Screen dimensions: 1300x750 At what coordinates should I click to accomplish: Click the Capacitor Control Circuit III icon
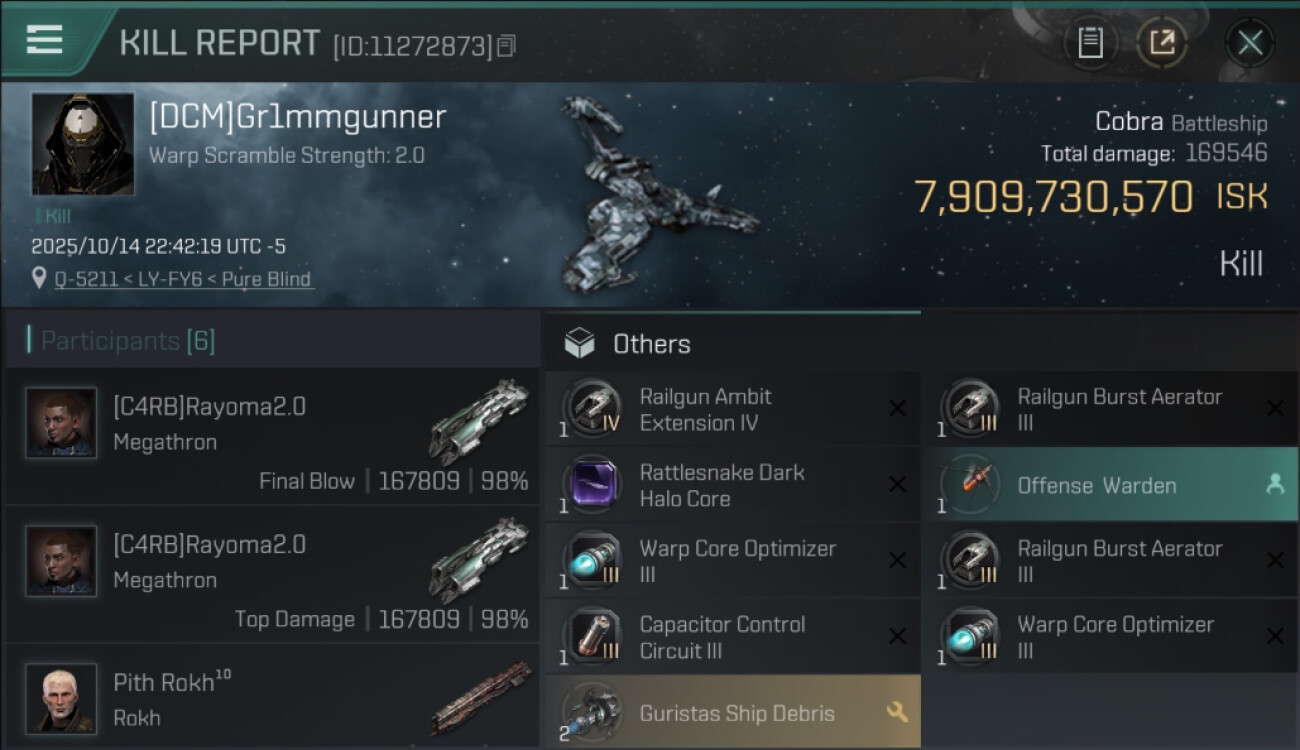pos(593,637)
